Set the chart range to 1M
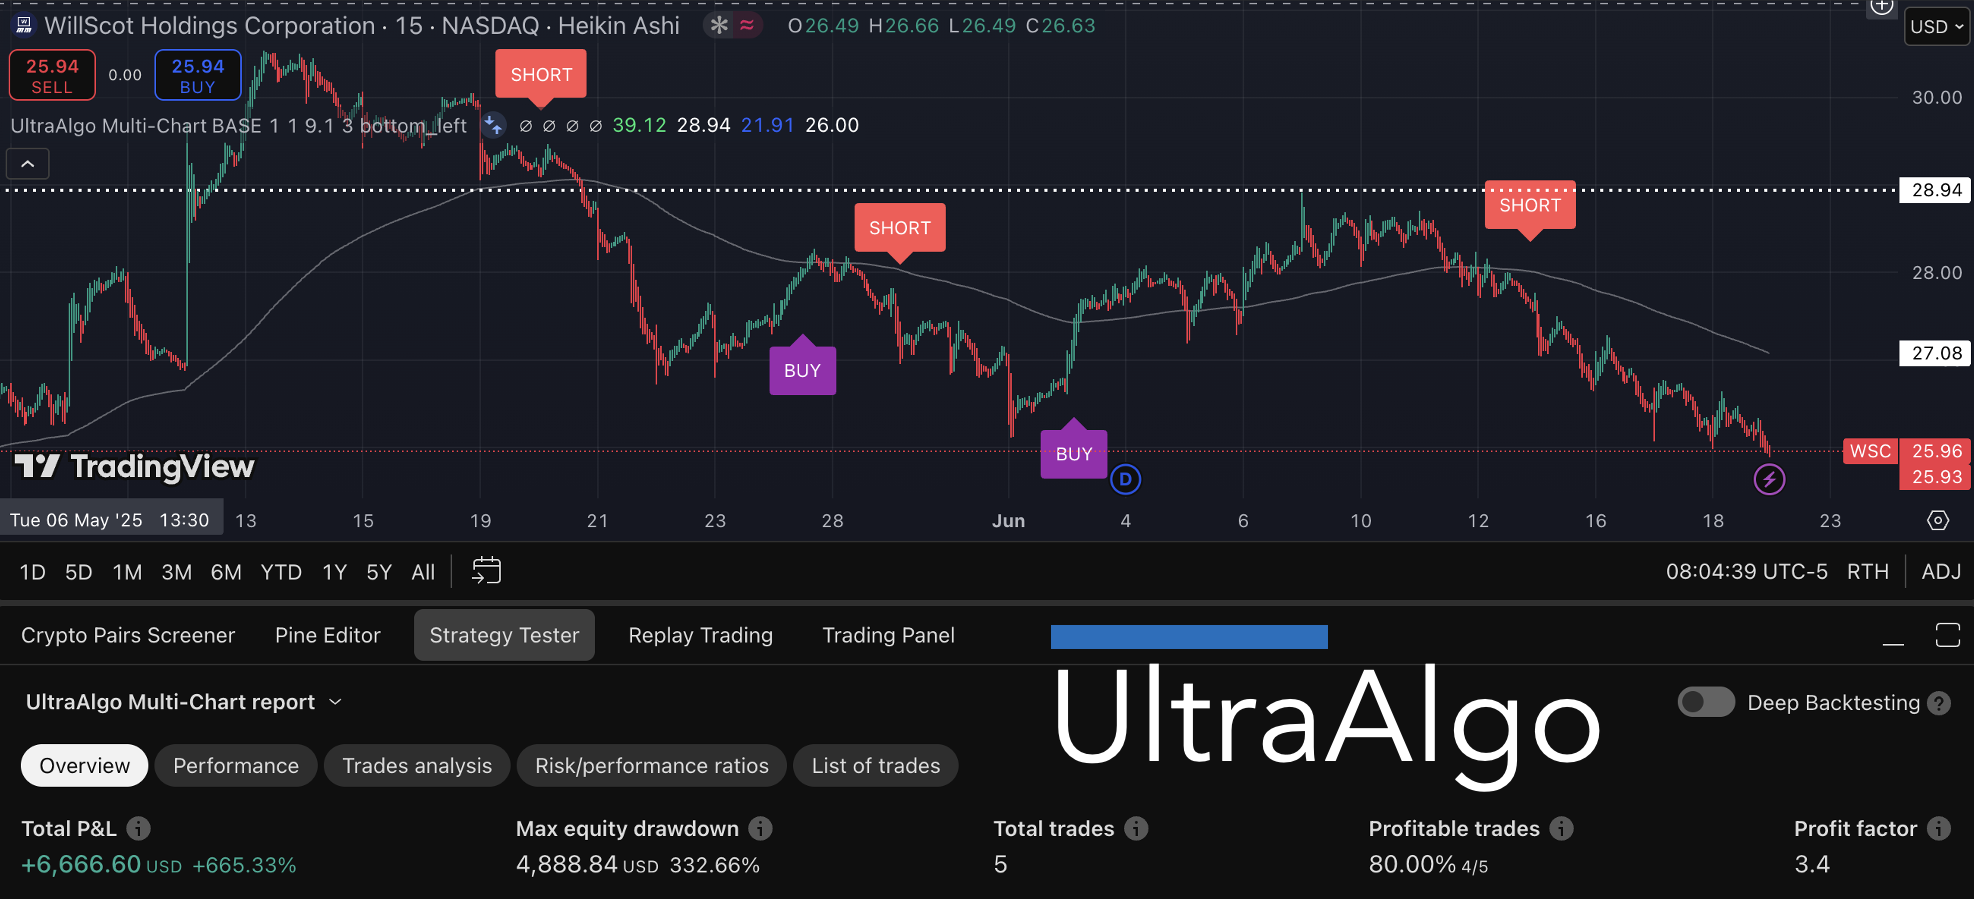Viewport: 1974px width, 900px height. (127, 572)
